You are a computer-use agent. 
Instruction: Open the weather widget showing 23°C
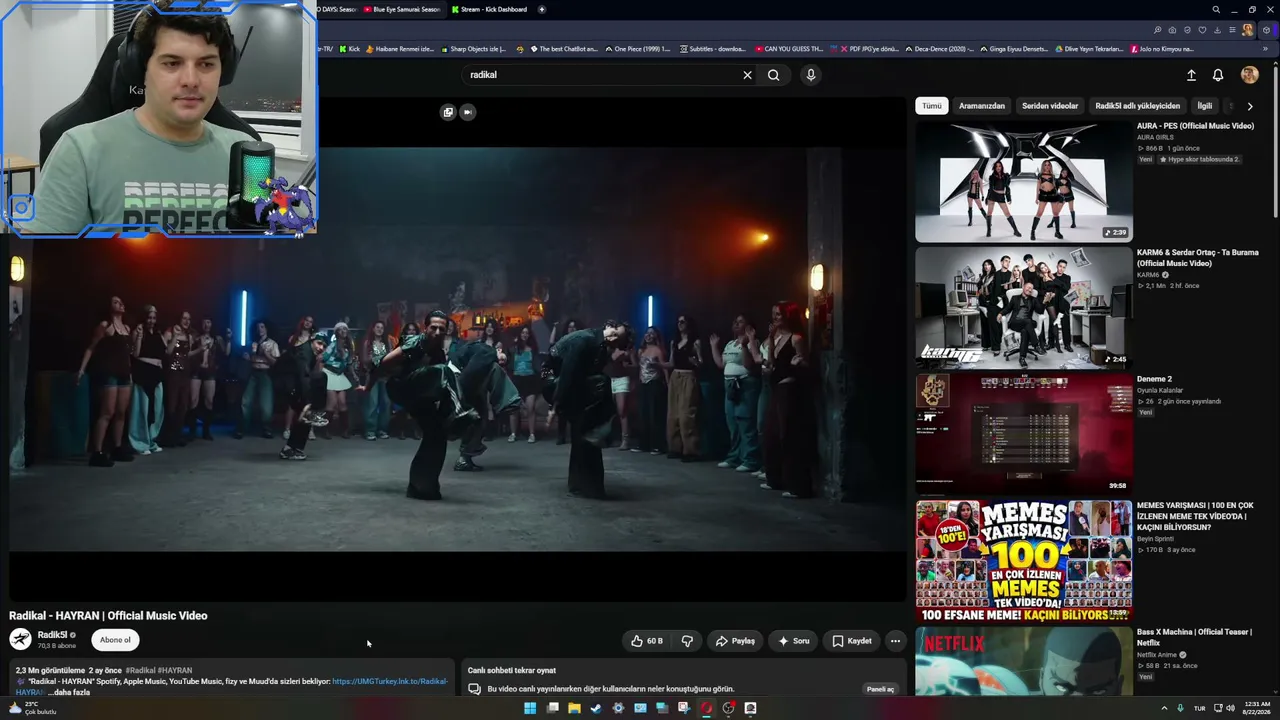(33, 708)
